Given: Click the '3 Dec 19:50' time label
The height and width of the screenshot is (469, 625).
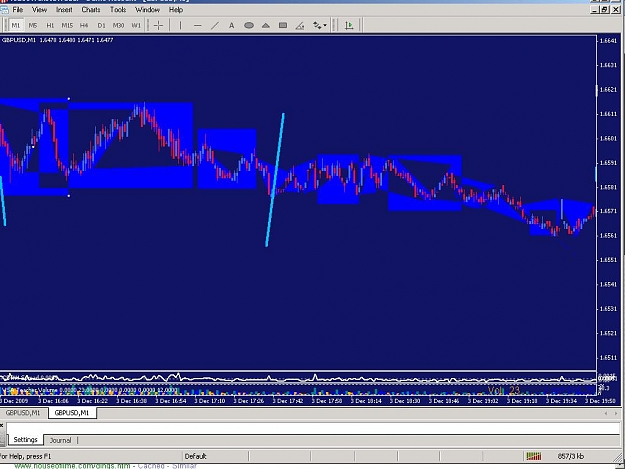Looking at the screenshot, I should point(600,401).
